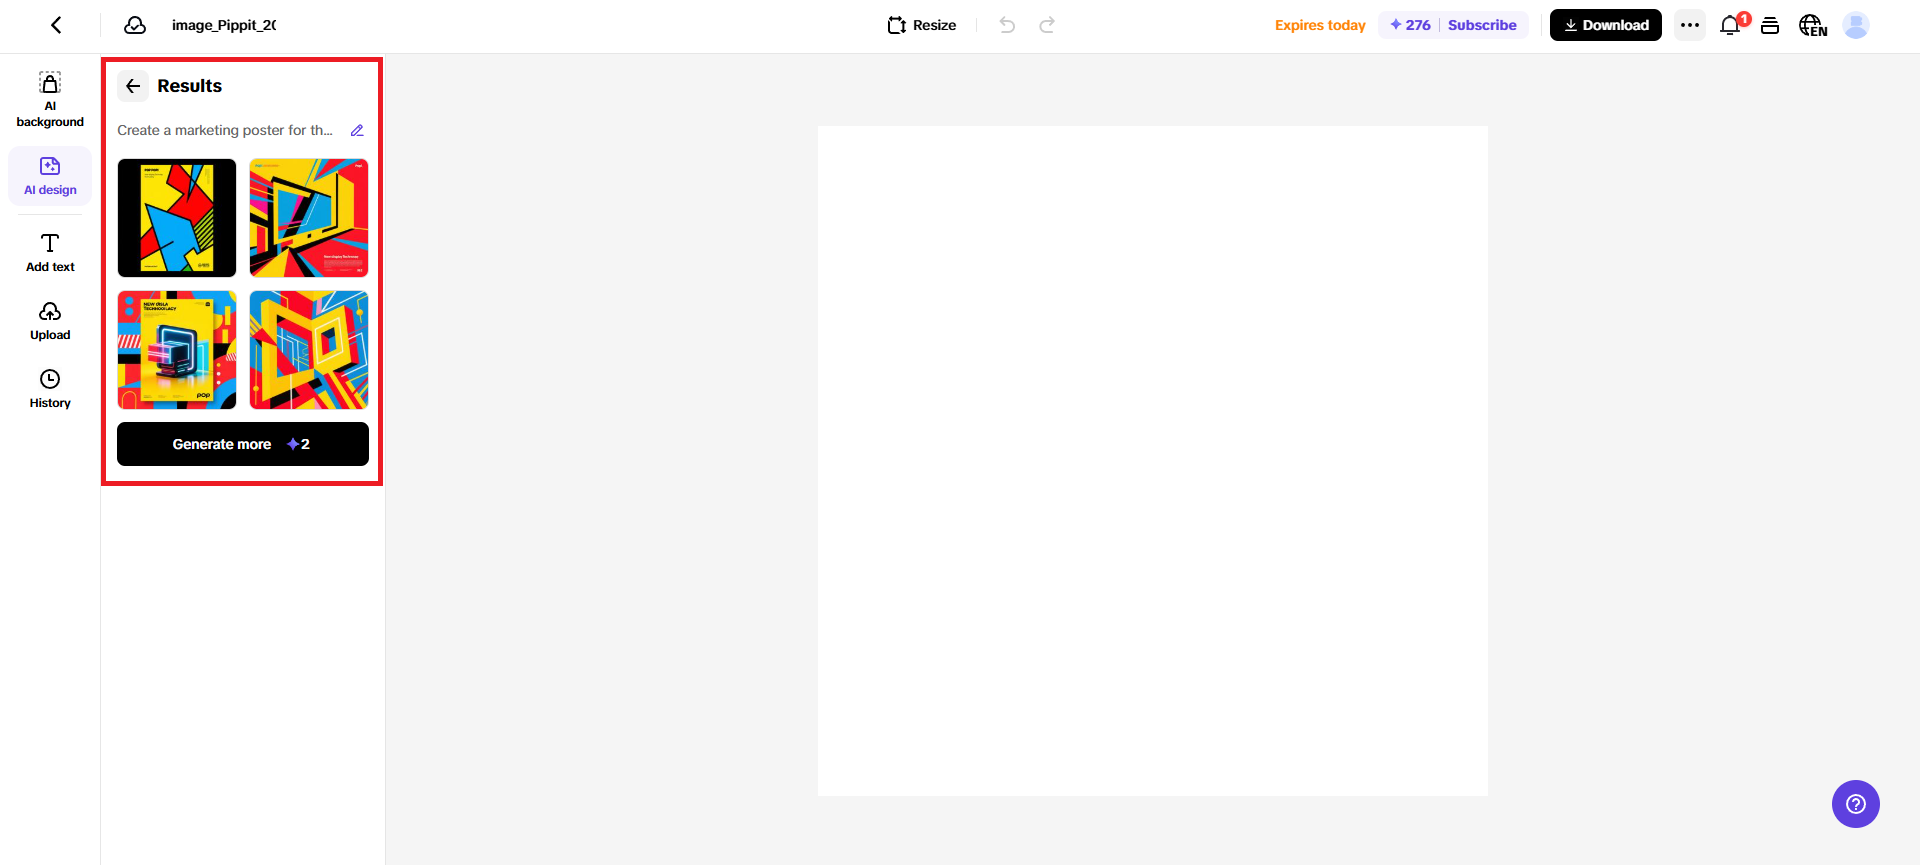Change language with the globe EN icon
Viewport: 1920px width, 865px height.
1813,25
